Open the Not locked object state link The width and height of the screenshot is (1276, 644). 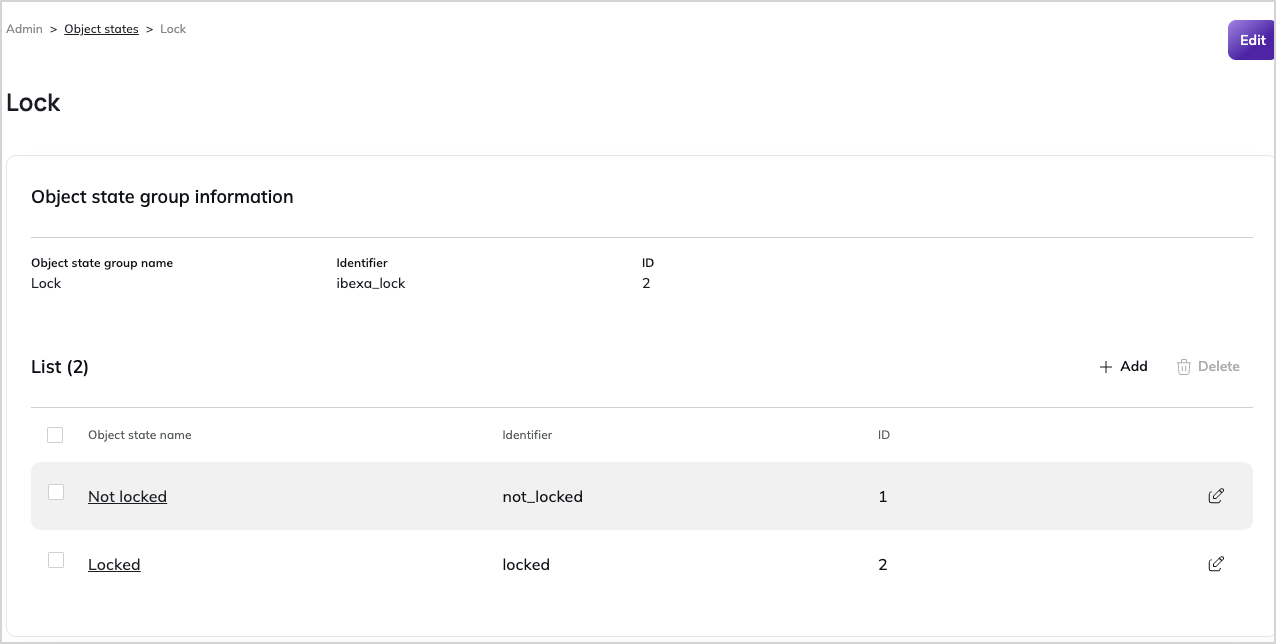tap(127, 496)
